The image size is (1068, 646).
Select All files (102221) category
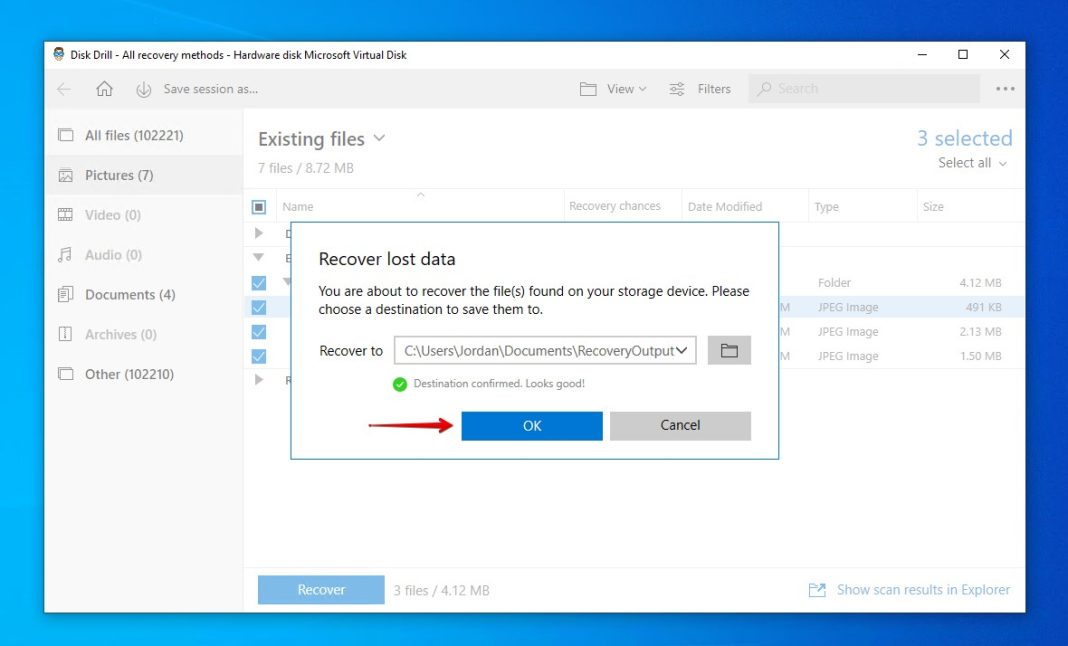[x=144, y=136]
